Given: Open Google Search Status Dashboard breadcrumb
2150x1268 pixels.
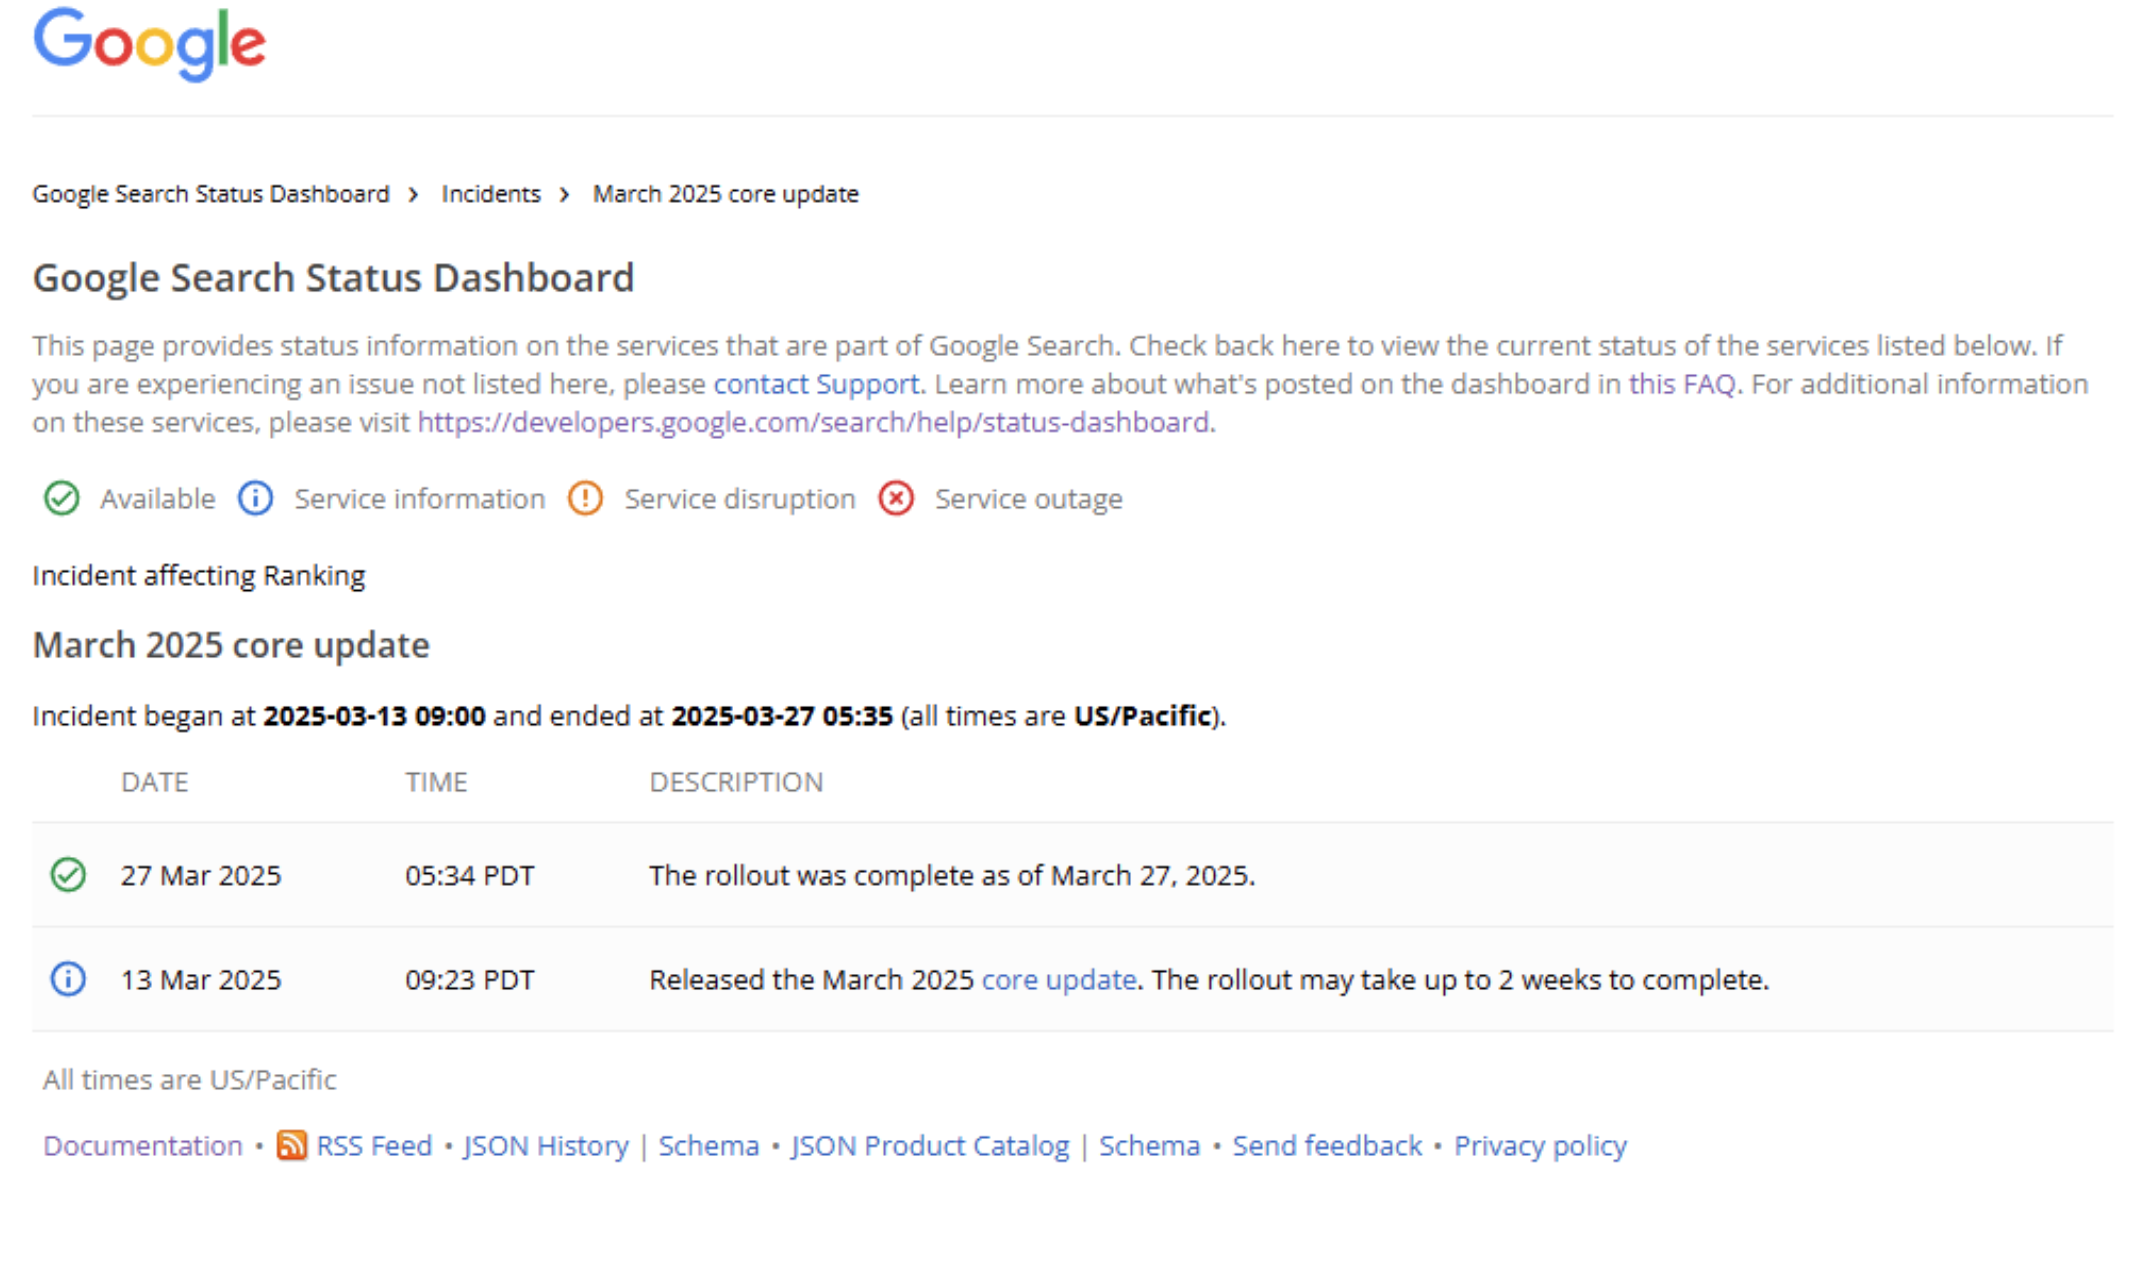Looking at the screenshot, I should 211,194.
